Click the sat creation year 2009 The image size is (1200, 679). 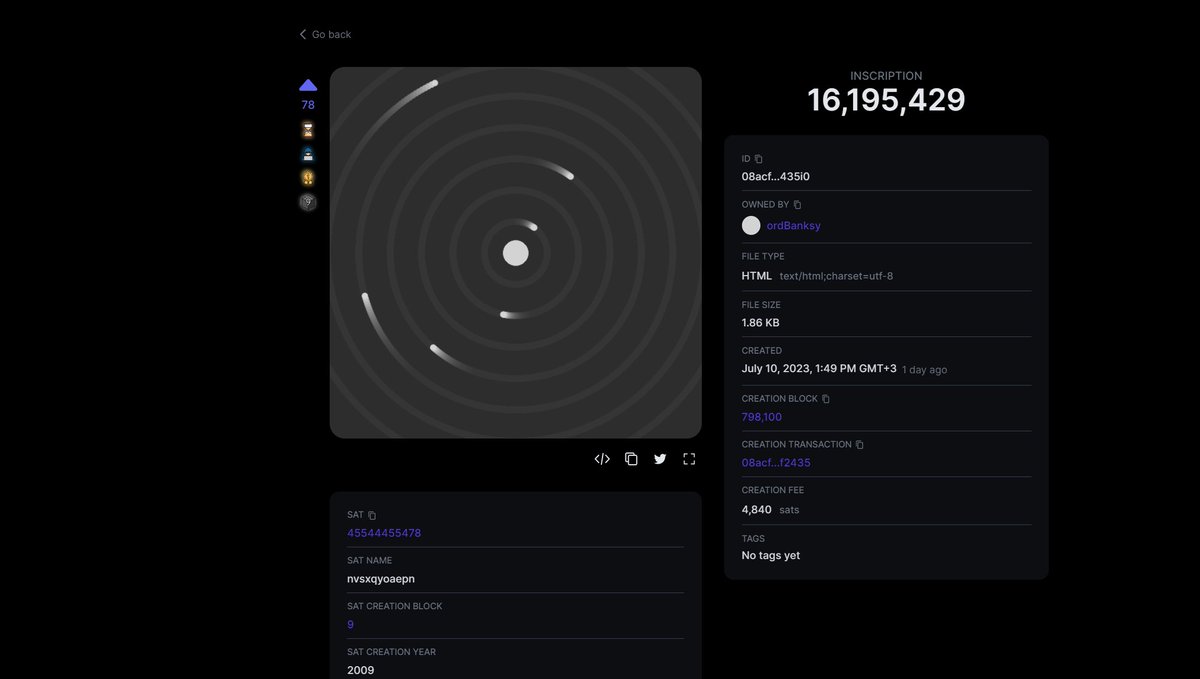pyautogui.click(x=361, y=670)
